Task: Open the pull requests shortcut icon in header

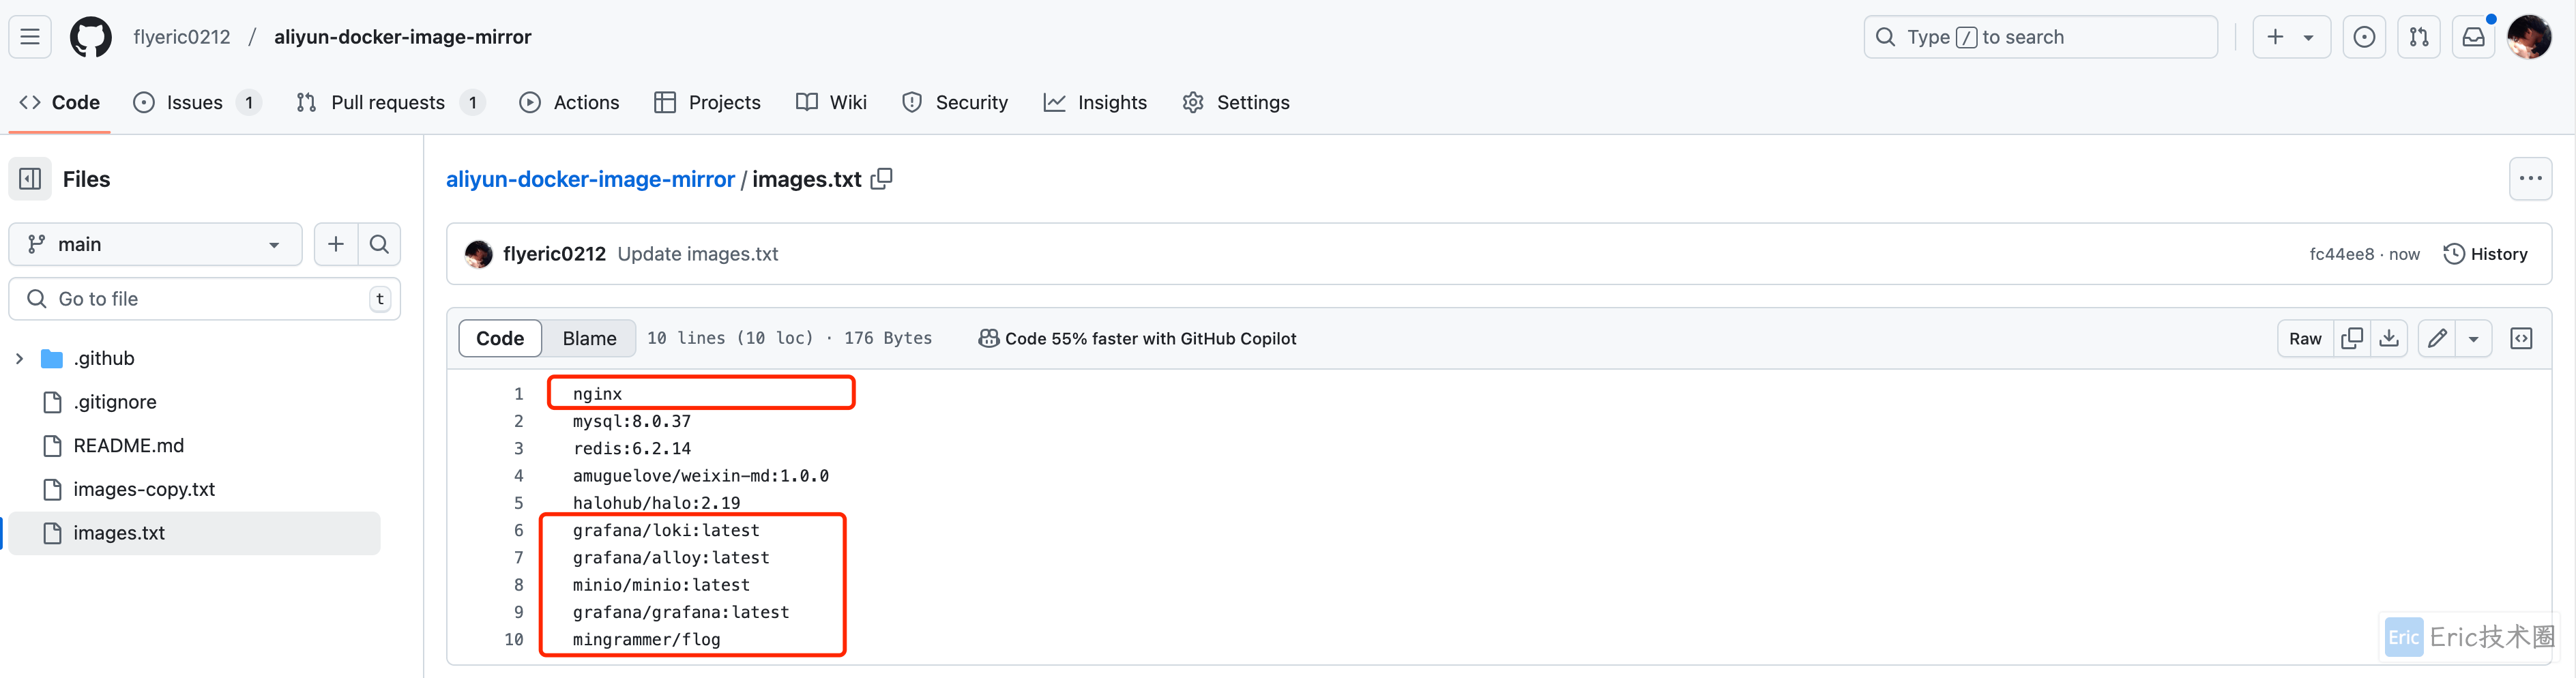Action: pos(2419,37)
